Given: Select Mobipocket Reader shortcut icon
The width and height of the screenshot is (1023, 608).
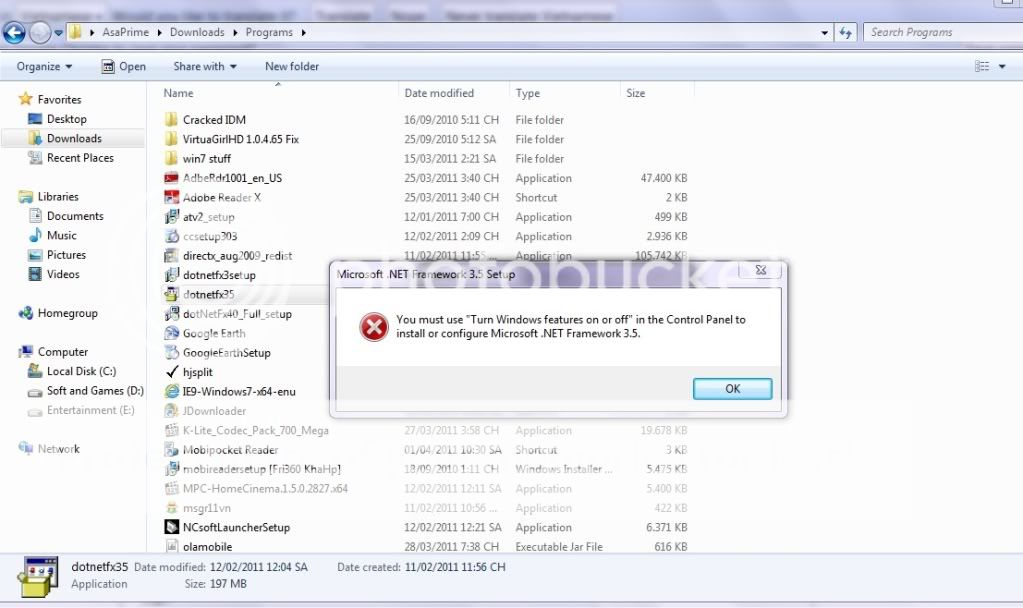Looking at the screenshot, I should (x=171, y=449).
